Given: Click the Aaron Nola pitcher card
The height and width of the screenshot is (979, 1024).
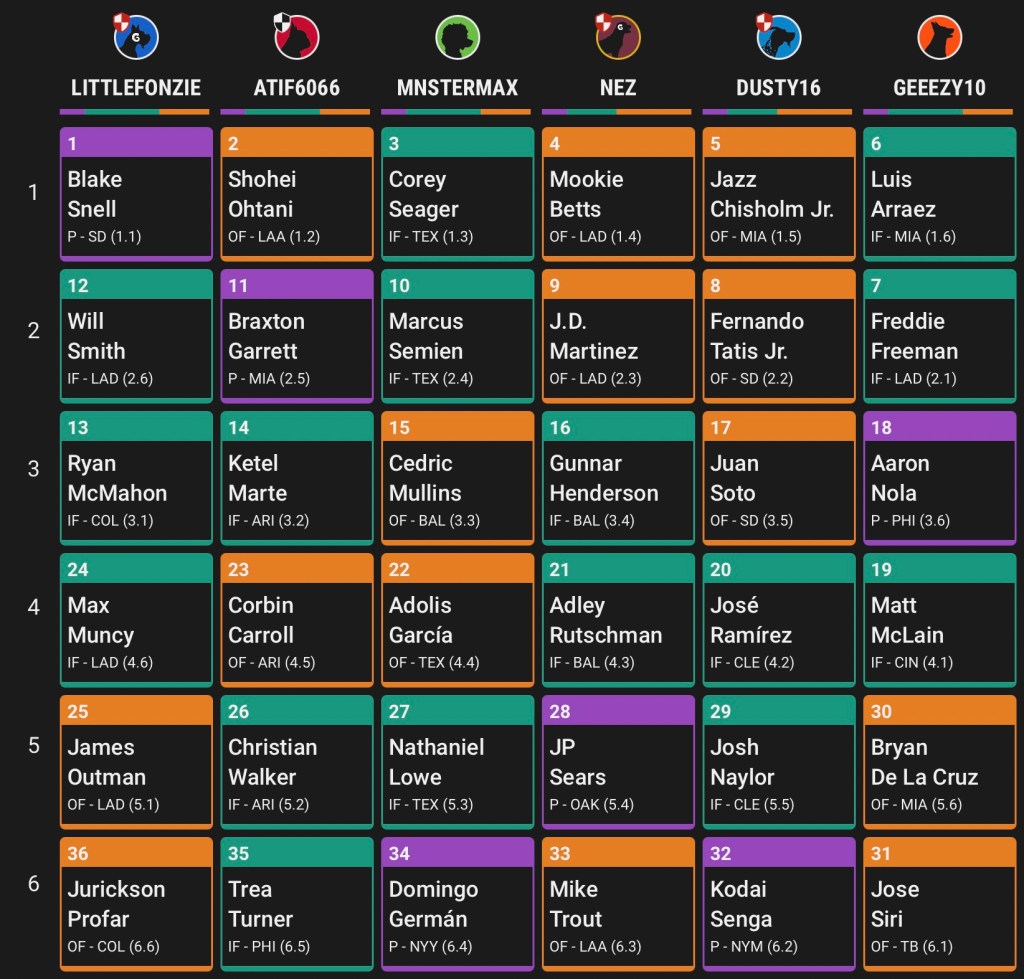Looking at the screenshot, I should click(x=939, y=479).
